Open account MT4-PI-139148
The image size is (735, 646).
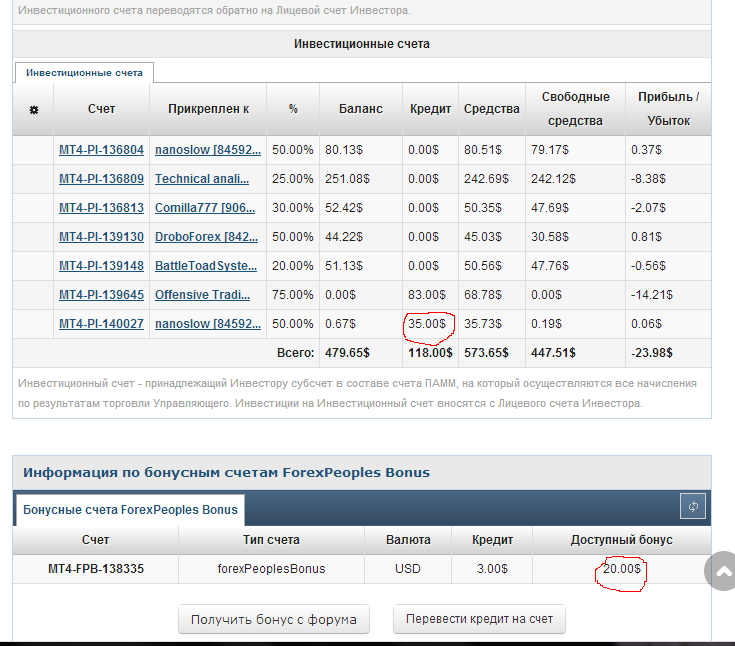[x=101, y=266]
